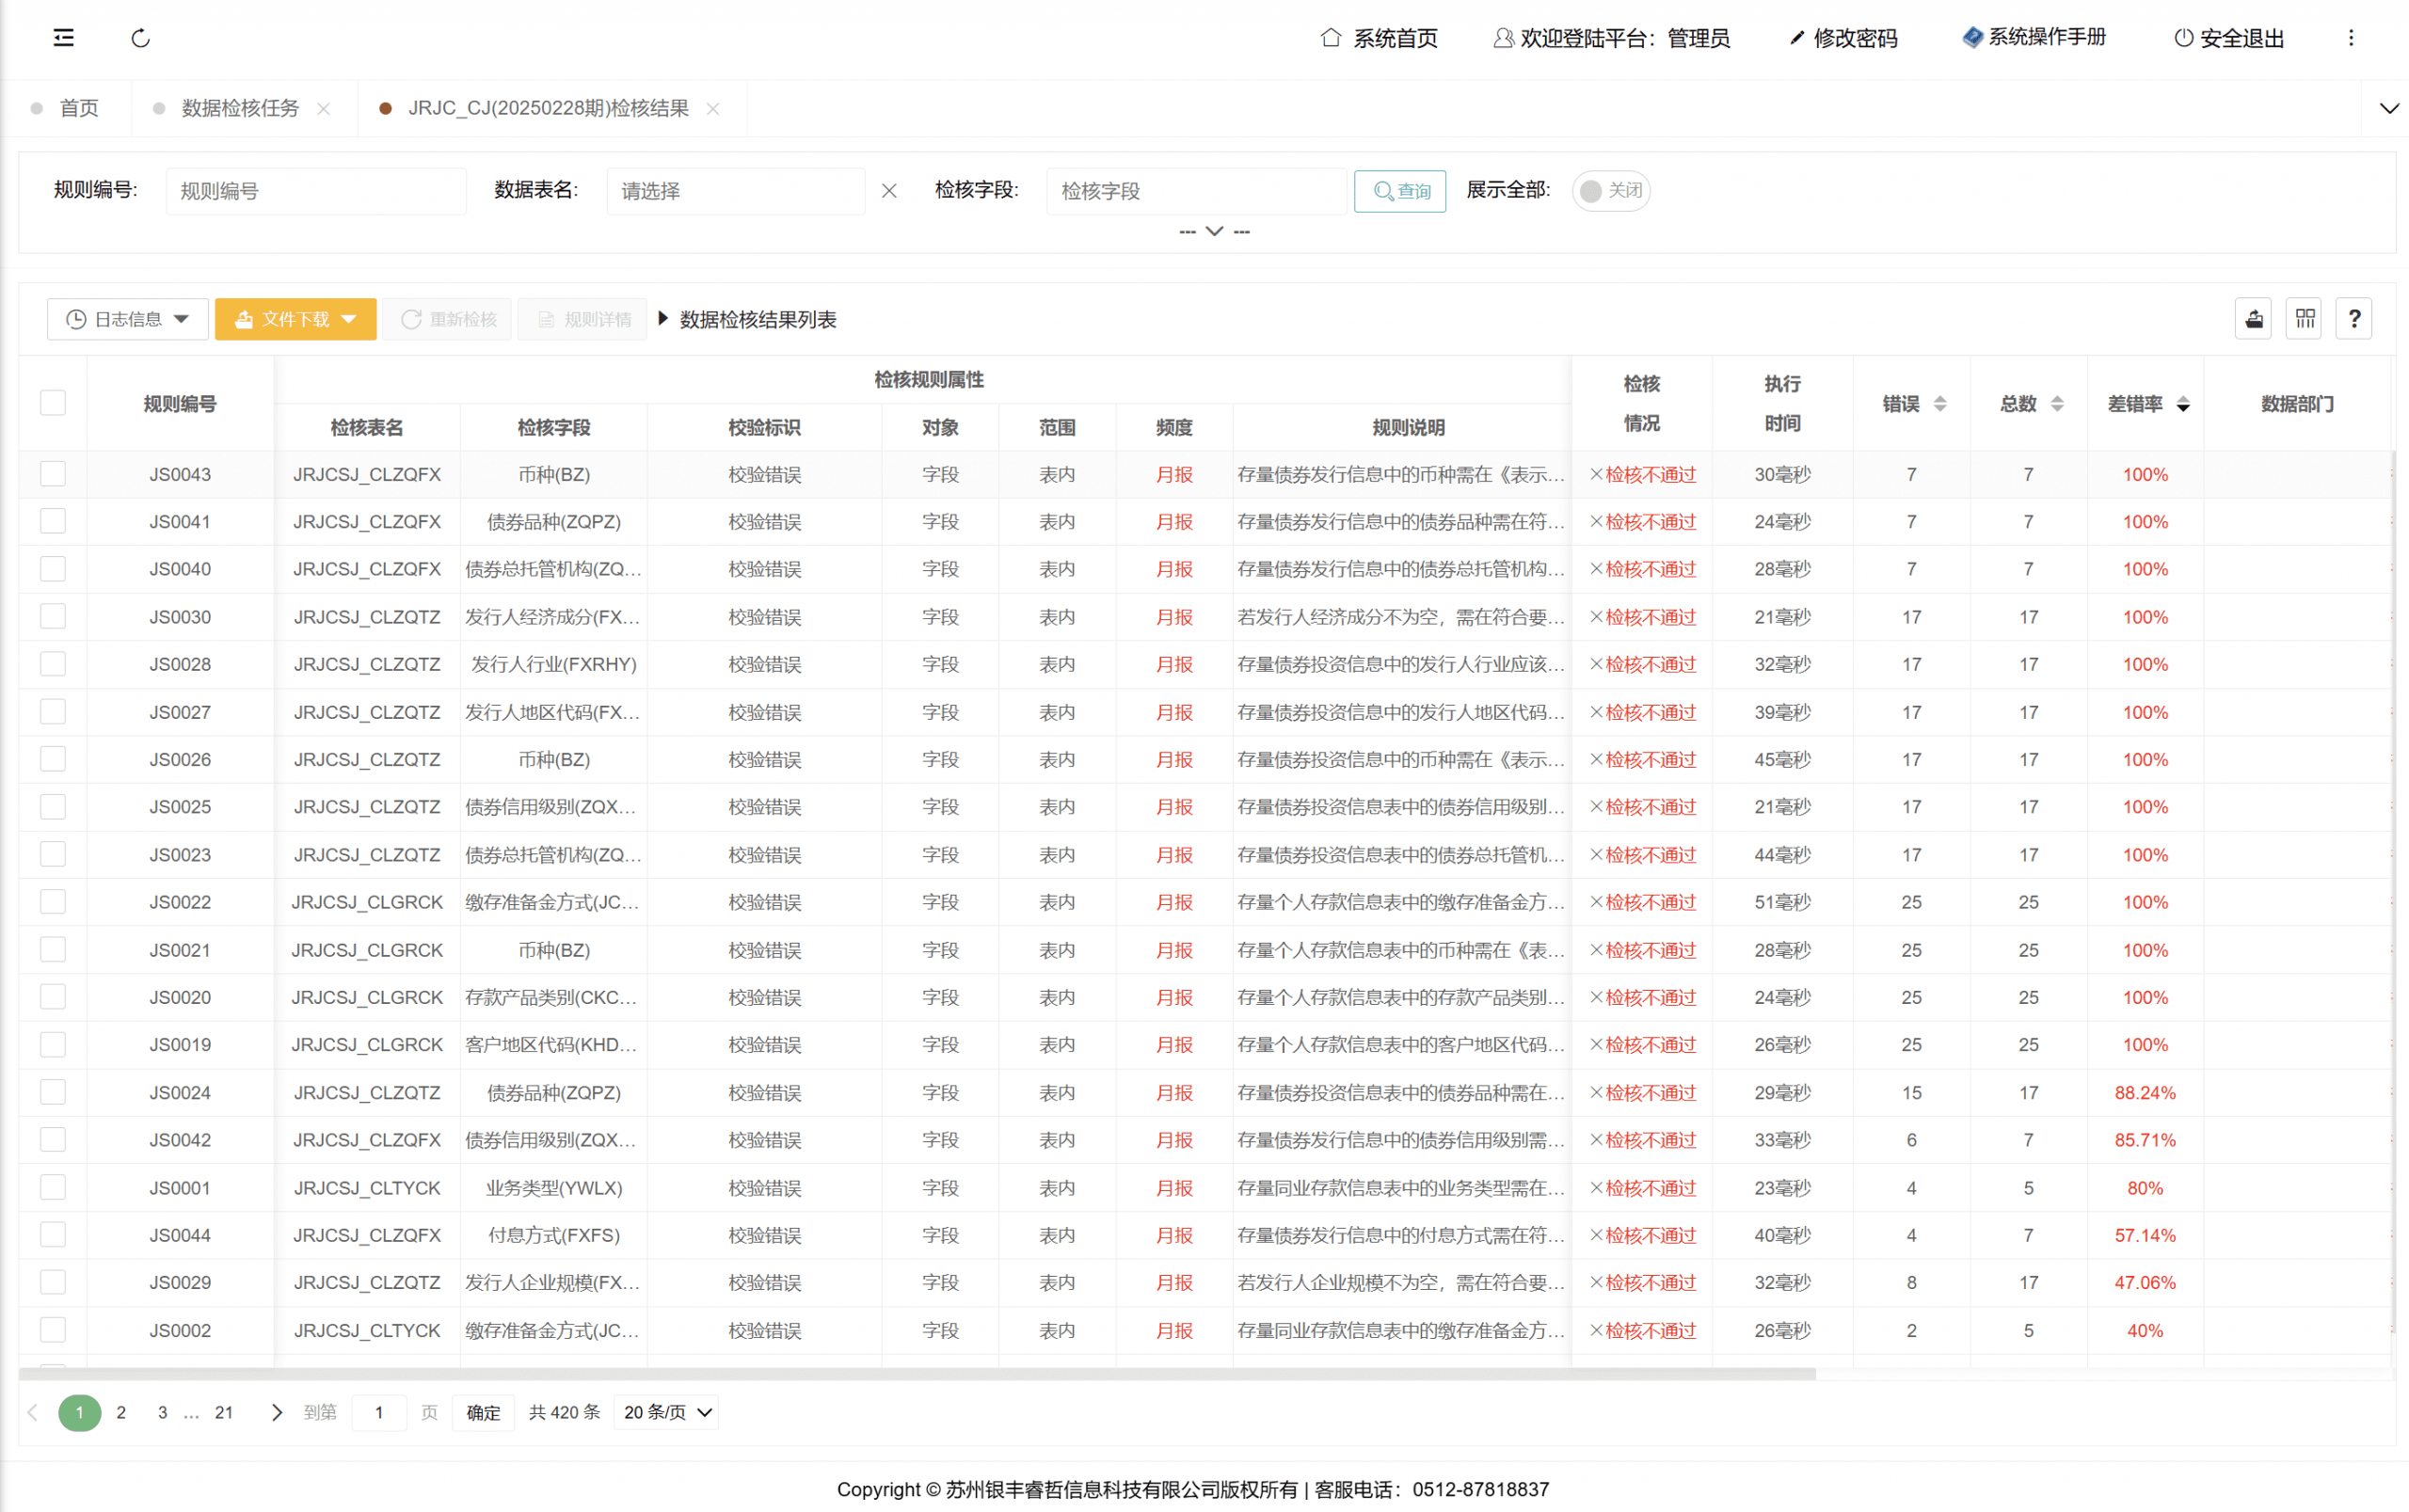Click the 查询 search button

click(1399, 191)
